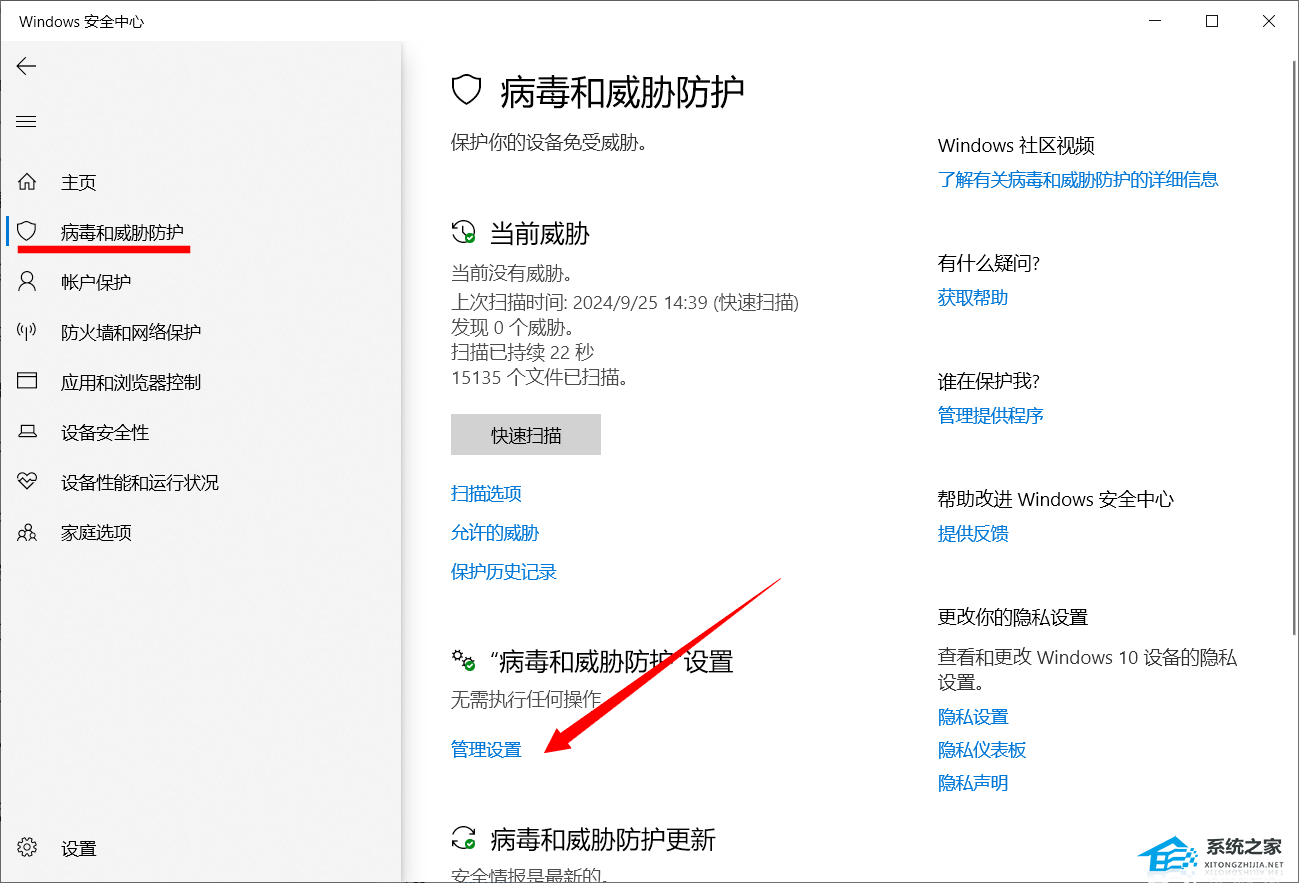The height and width of the screenshot is (883, 1299).
Task: Click the 上次扫描时间: 2024/9/25 14:39 line
Action: 625,302
